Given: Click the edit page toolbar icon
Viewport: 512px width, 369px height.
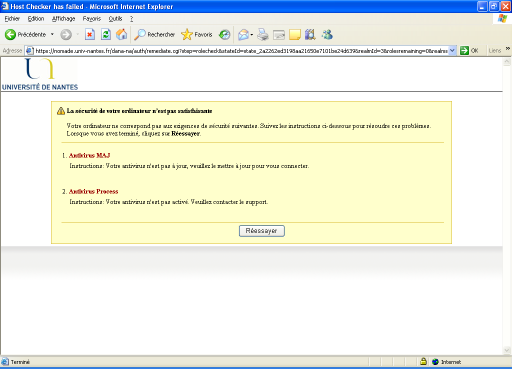Looking at the screenshot, I should 279,35.
